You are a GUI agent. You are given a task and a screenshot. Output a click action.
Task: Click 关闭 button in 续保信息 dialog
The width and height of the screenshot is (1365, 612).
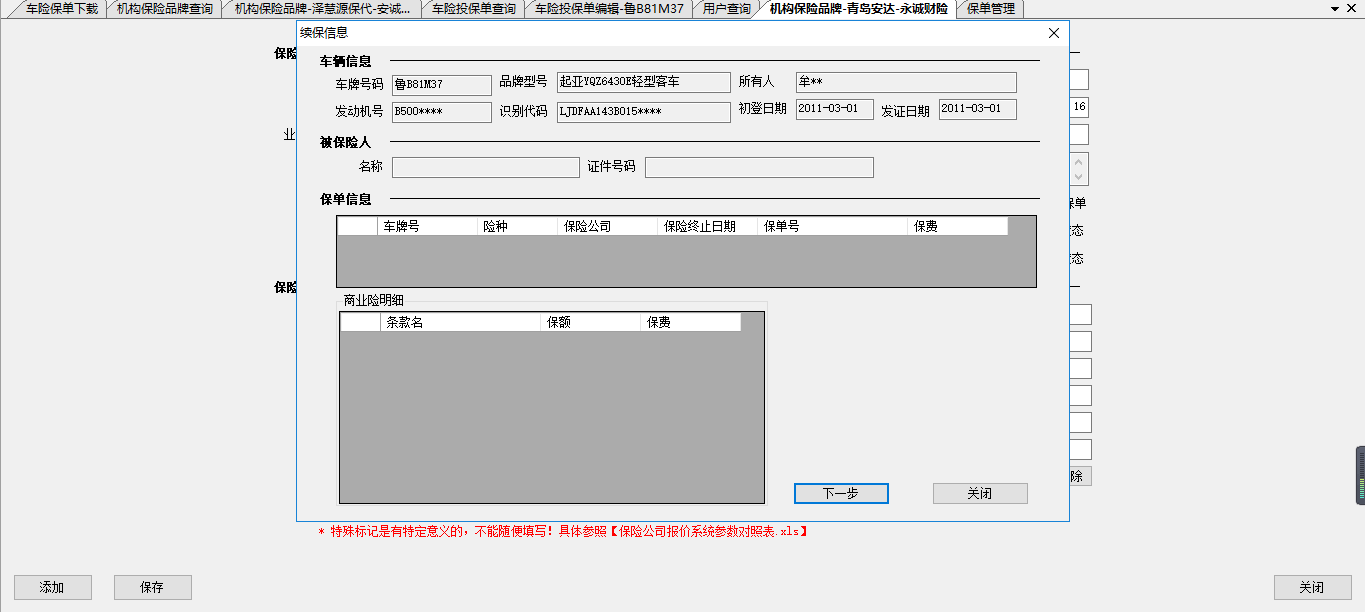(x=980, y=493)
